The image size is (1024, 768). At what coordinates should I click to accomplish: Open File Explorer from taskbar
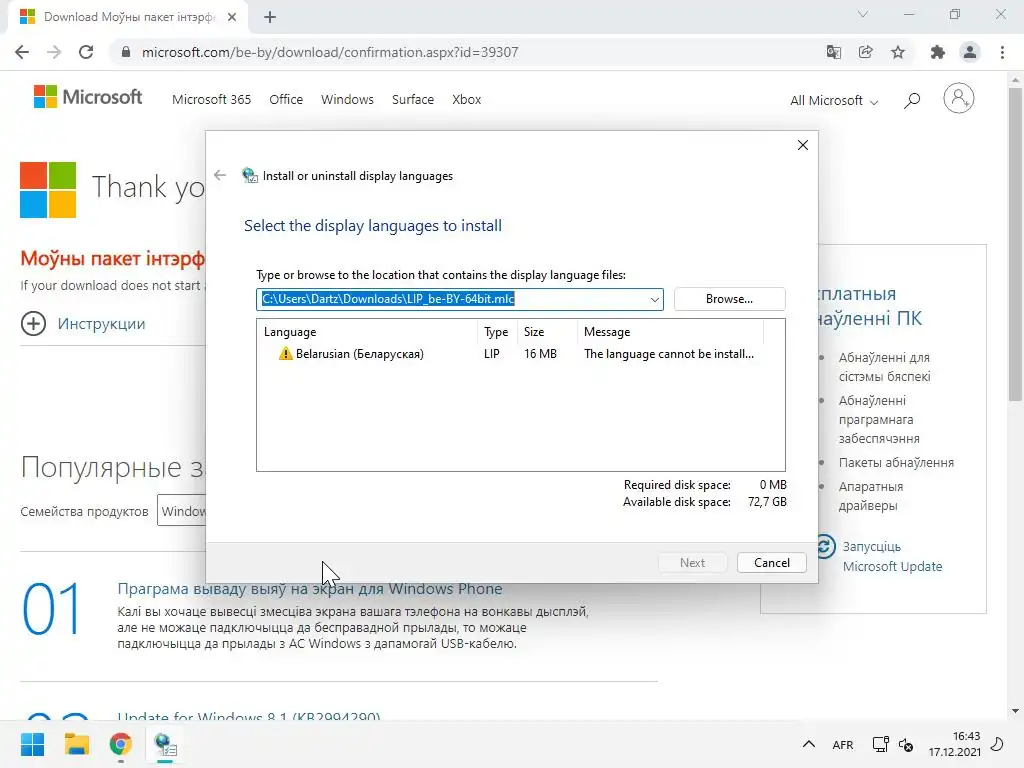coord(76,744)
